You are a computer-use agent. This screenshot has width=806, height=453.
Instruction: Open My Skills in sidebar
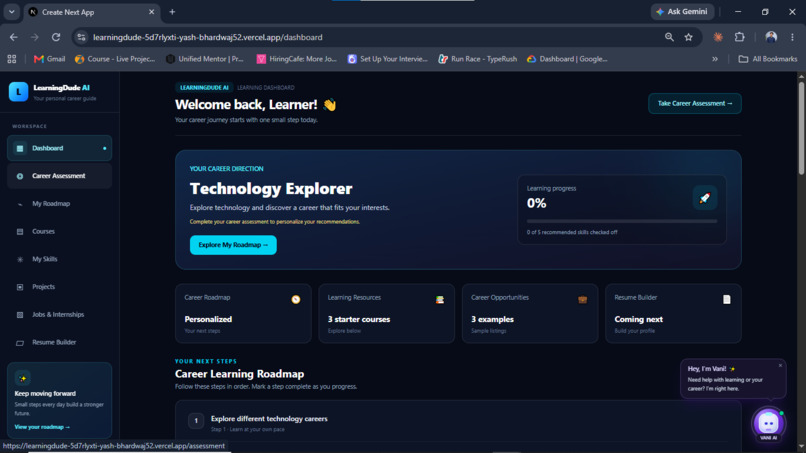pyautogui.click(x=59, y=259)
